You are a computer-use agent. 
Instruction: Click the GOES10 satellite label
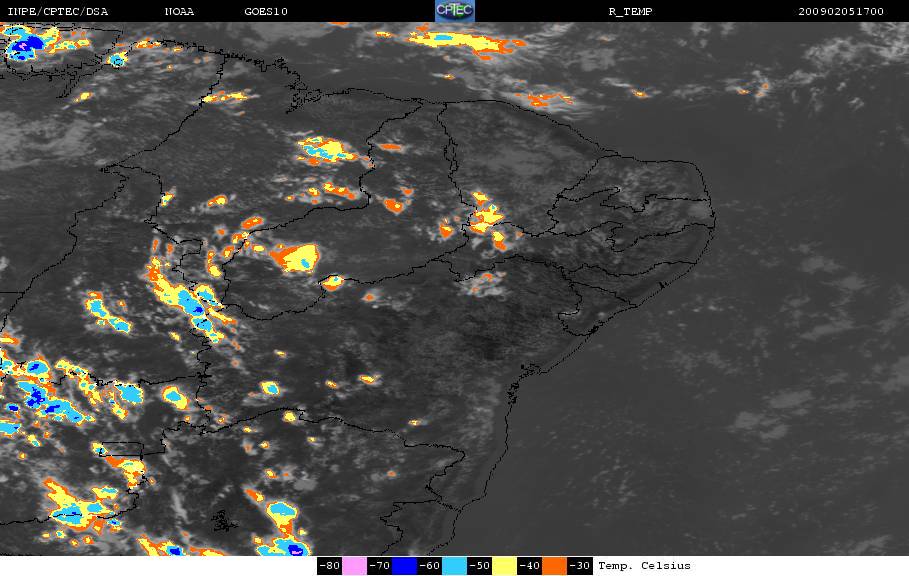click(x=266, y=12)
